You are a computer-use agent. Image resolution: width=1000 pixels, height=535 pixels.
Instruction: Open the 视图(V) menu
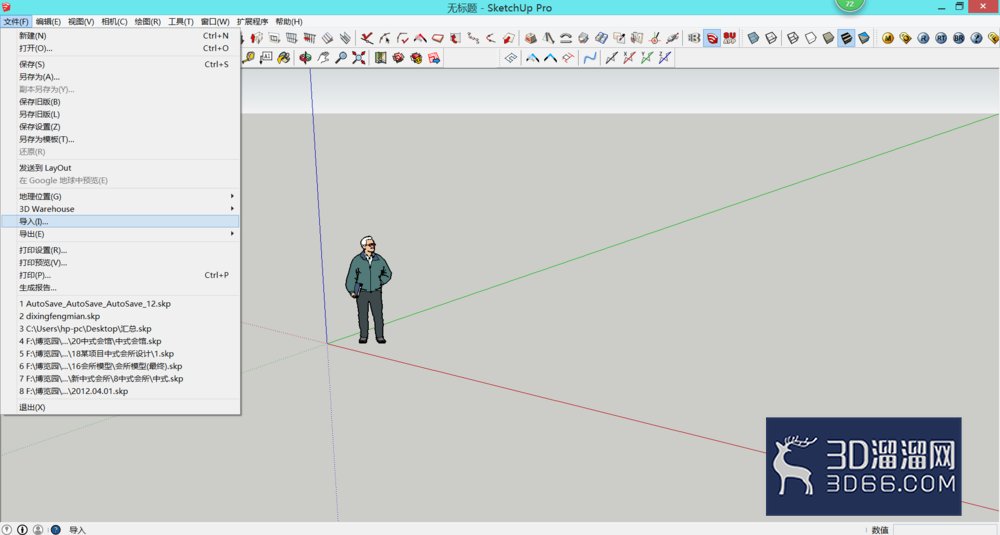(x=81, y=22)
